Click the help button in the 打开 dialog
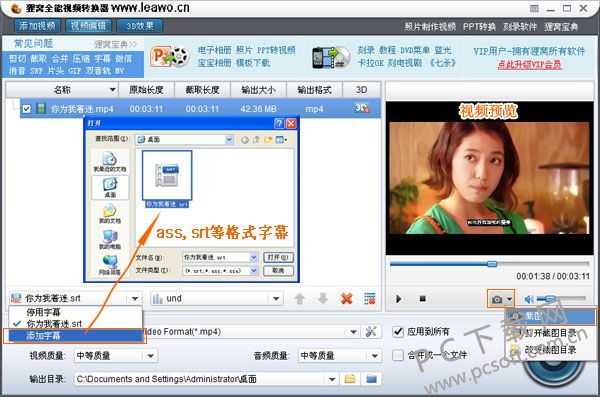 [279, 123]
